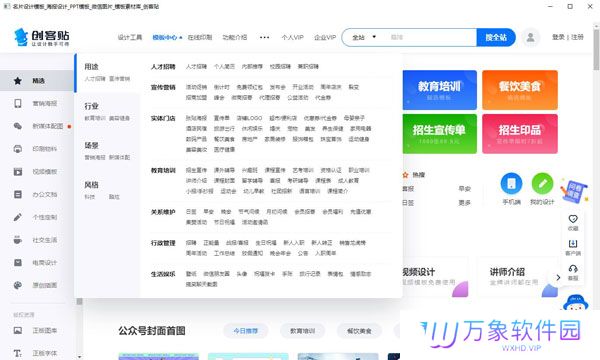Select the 风格 tab in the mega menu
The height and width of the screenshot is (360, 600).
point(108,191)
